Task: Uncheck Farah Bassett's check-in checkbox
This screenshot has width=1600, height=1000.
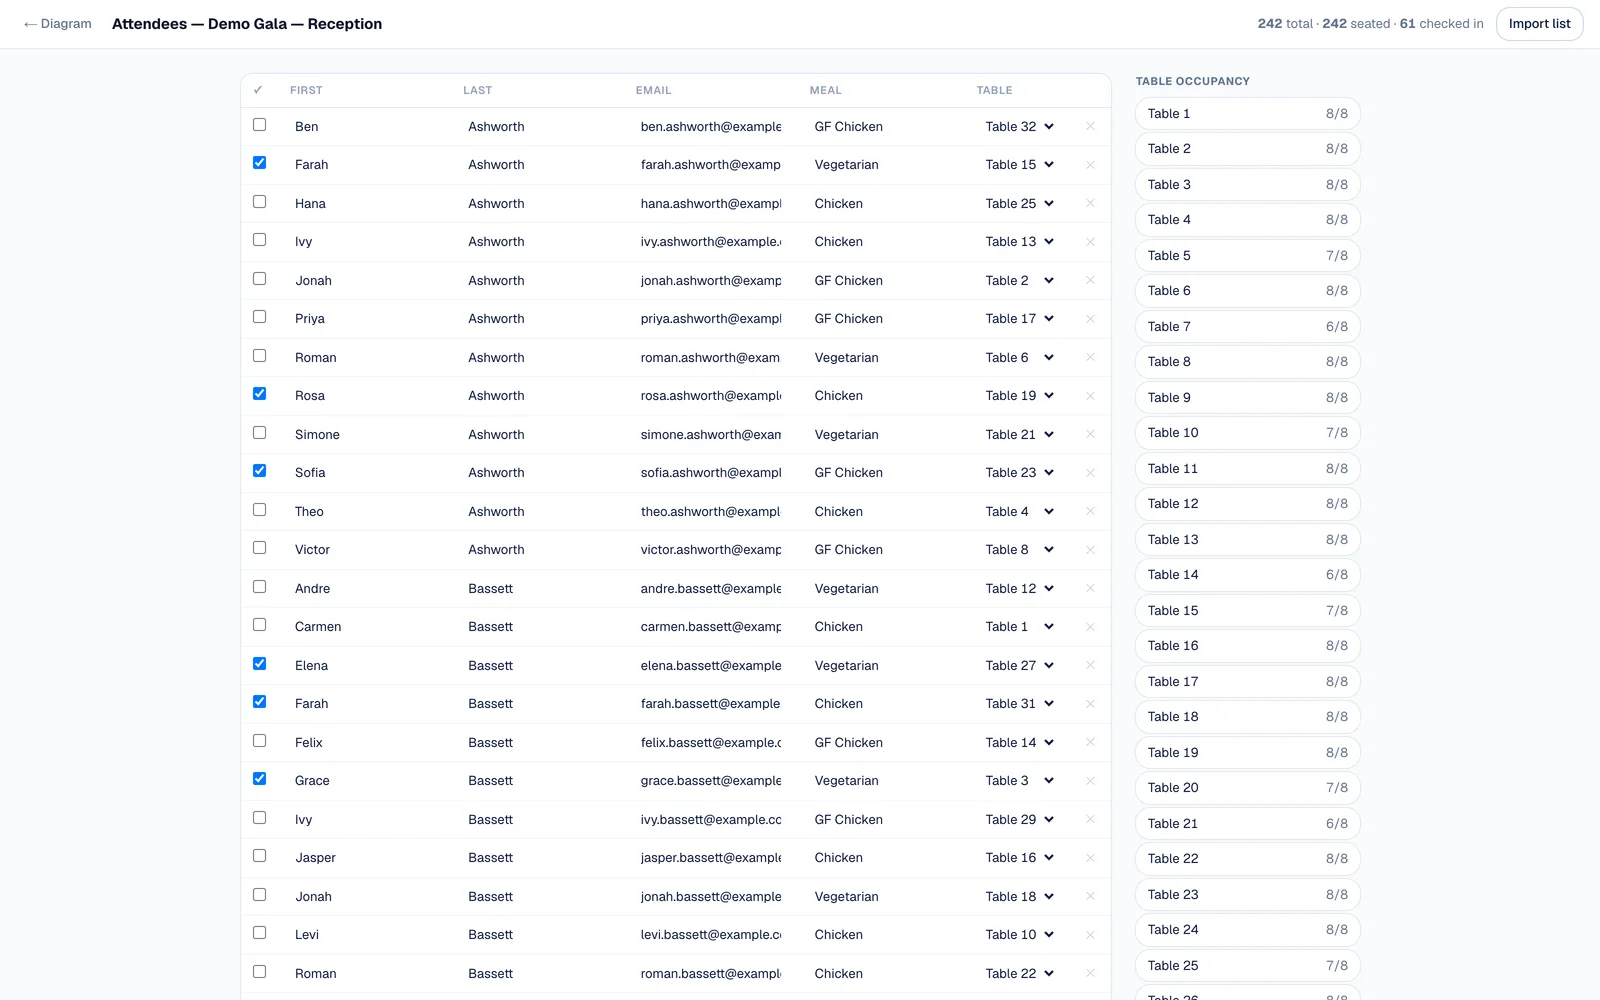Action: pyautogui.click(x=260, y=702)
